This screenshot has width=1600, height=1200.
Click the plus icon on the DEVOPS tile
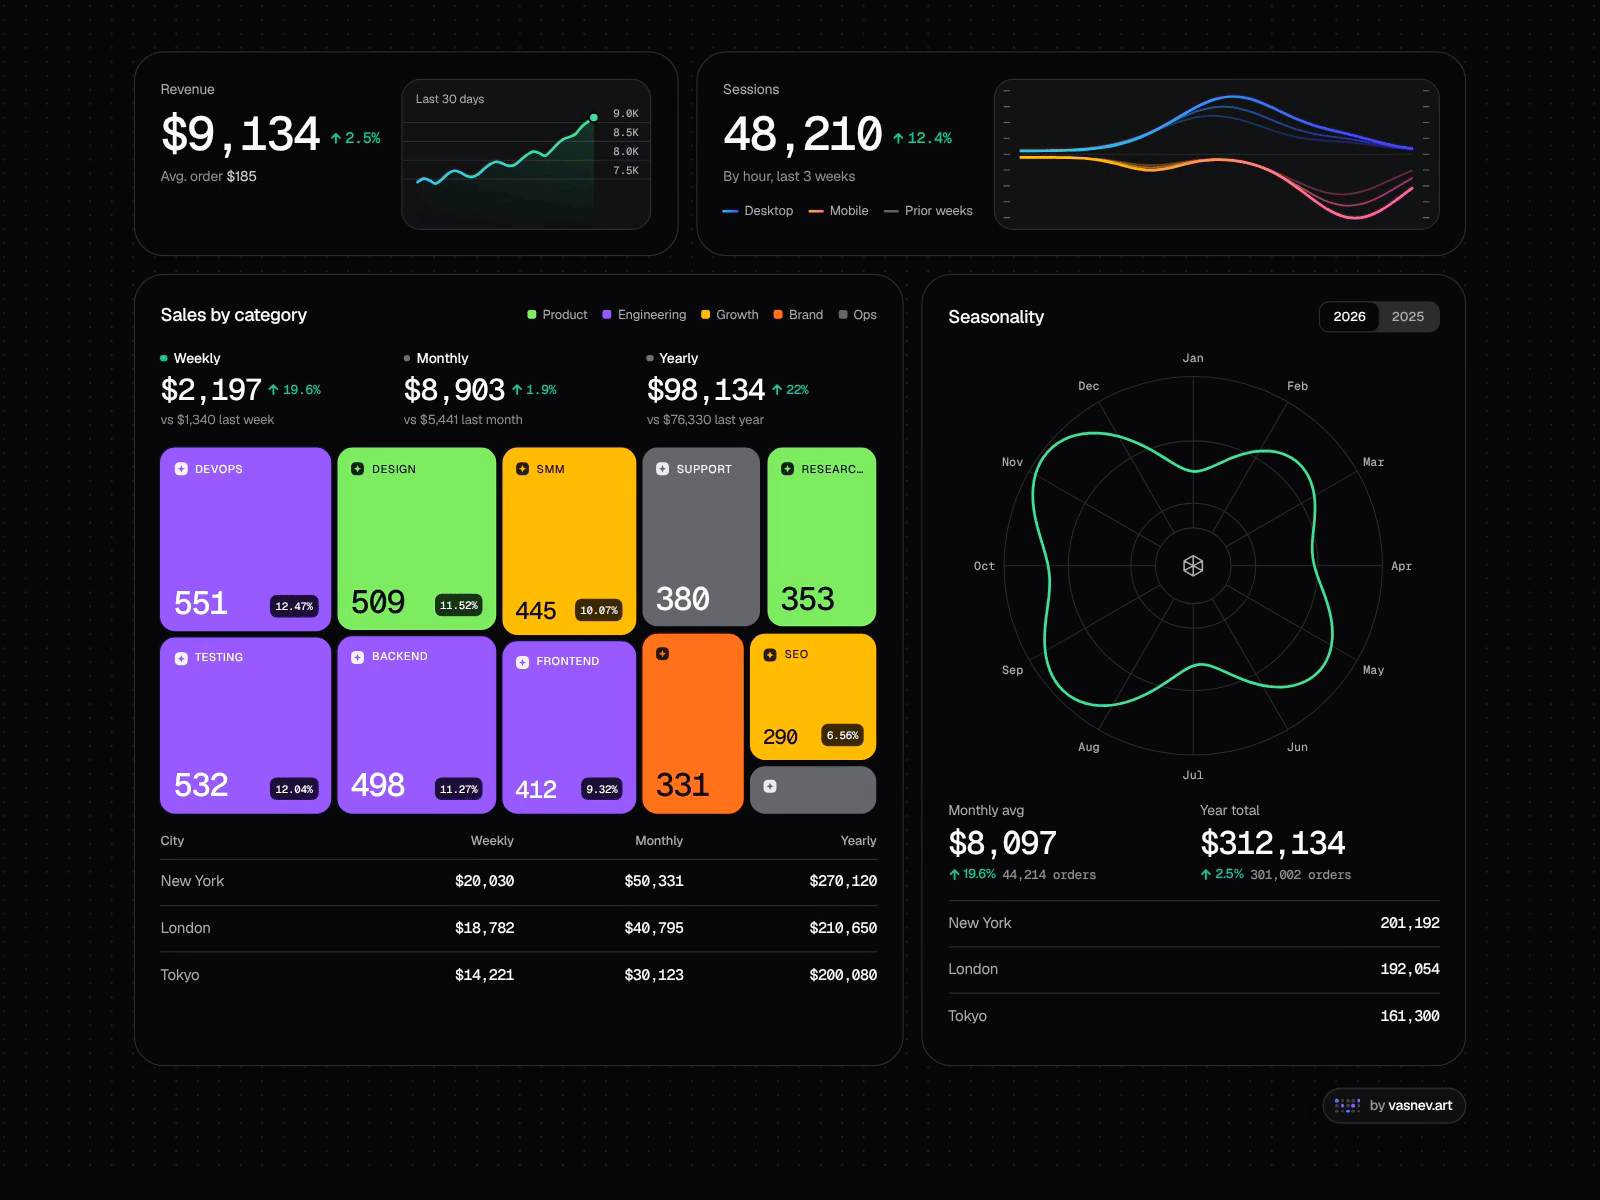pyautogui.click(x=181, y=469)
